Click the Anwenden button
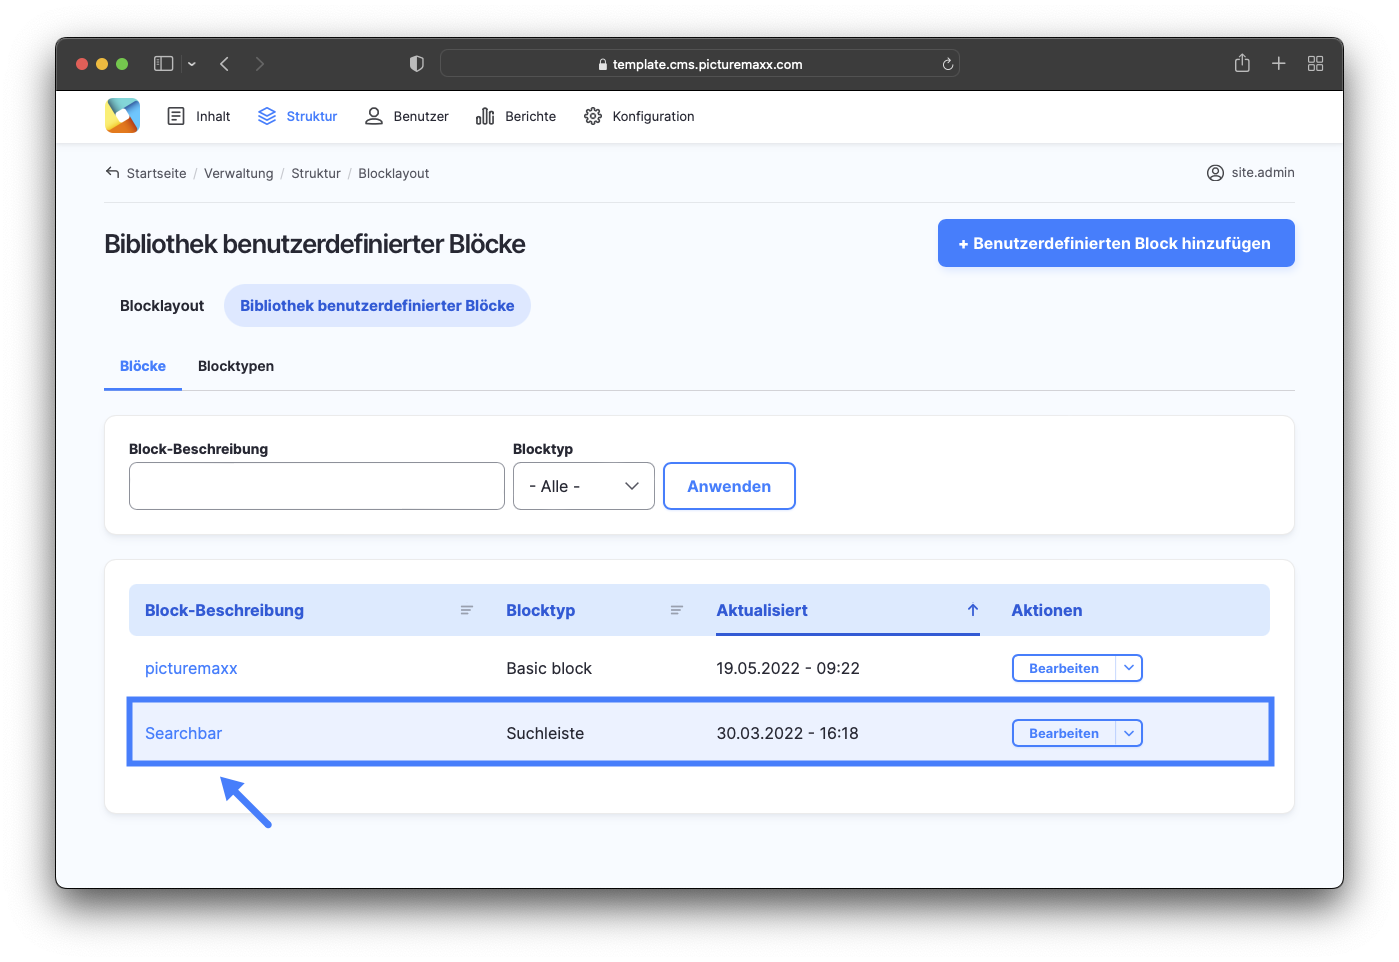The height and width of the screenshot is (962, 1399). [x=729, y=486]
